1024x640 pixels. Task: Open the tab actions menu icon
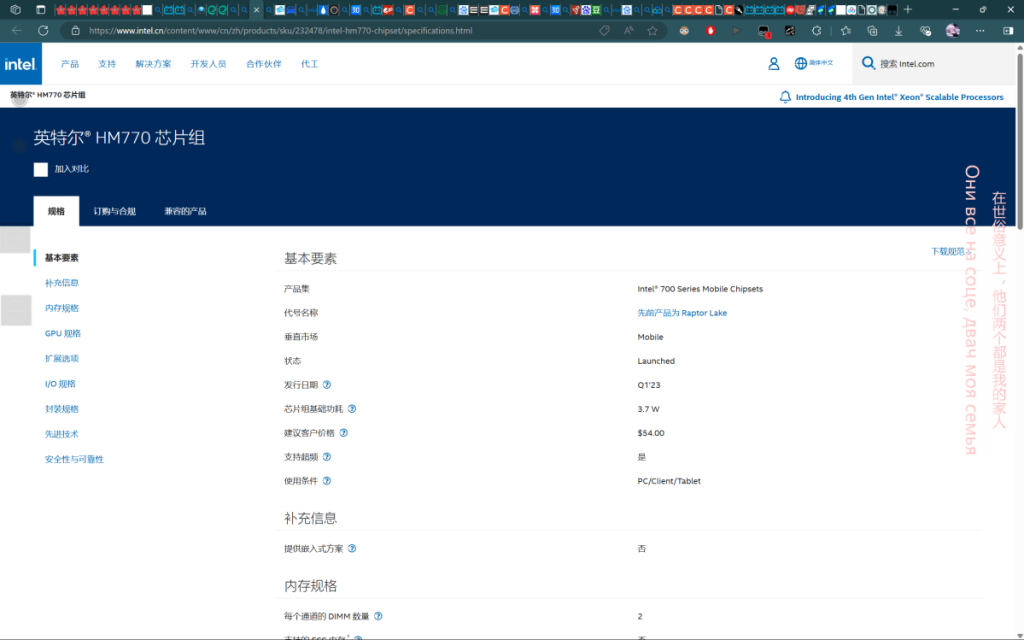coord(40,10)
